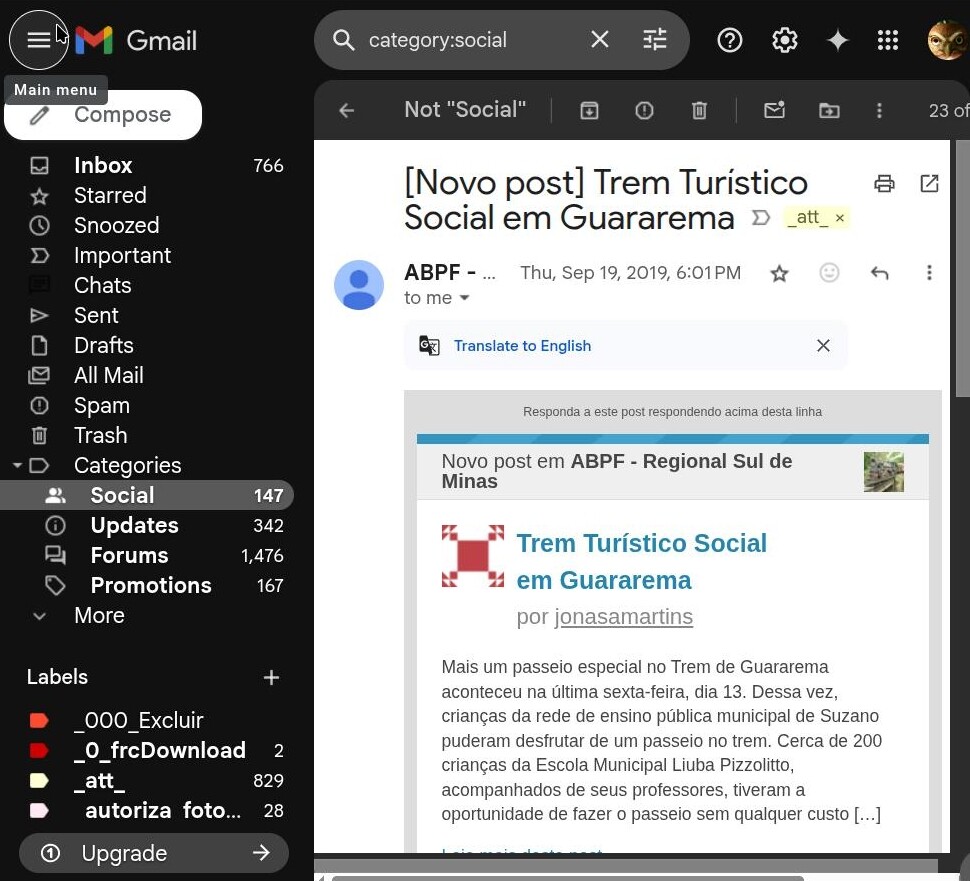Image resolution: width=970 pixels, height=881 pixels.
Task: Expand recipient details next to 'to me'
Action: pyautogui.click(x=464, y=299)
